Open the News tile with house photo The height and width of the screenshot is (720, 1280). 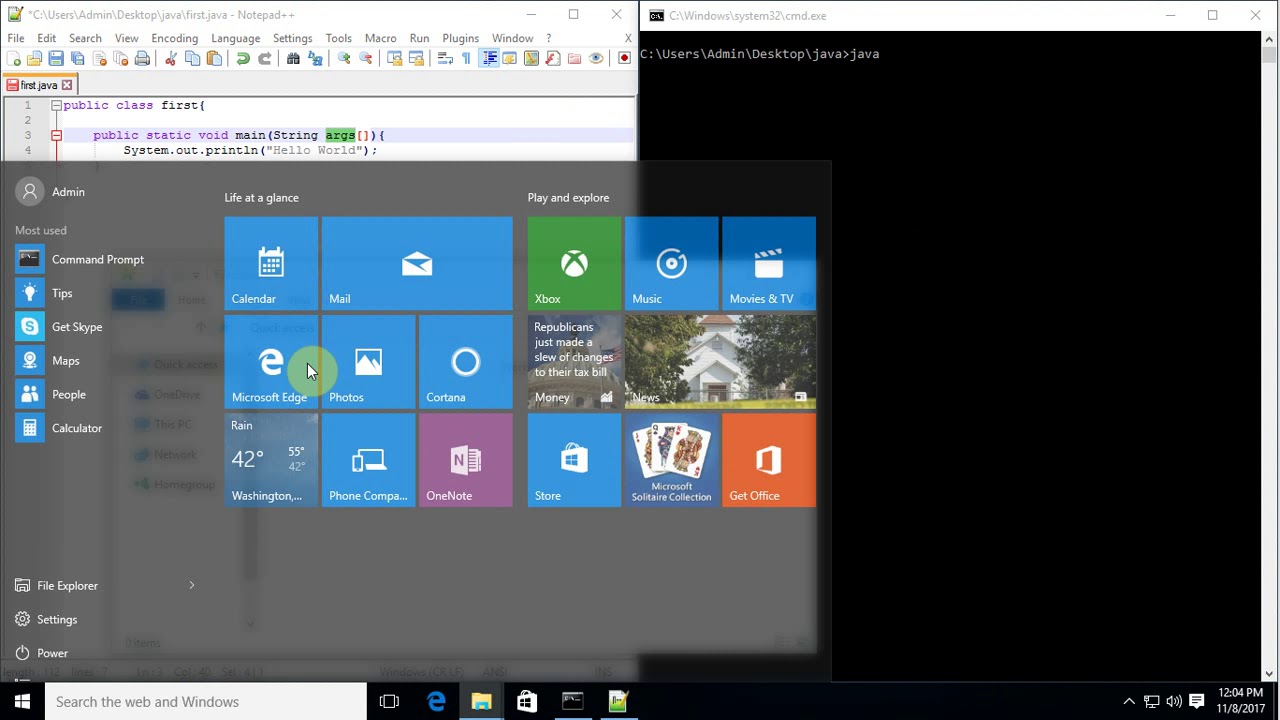720,362
